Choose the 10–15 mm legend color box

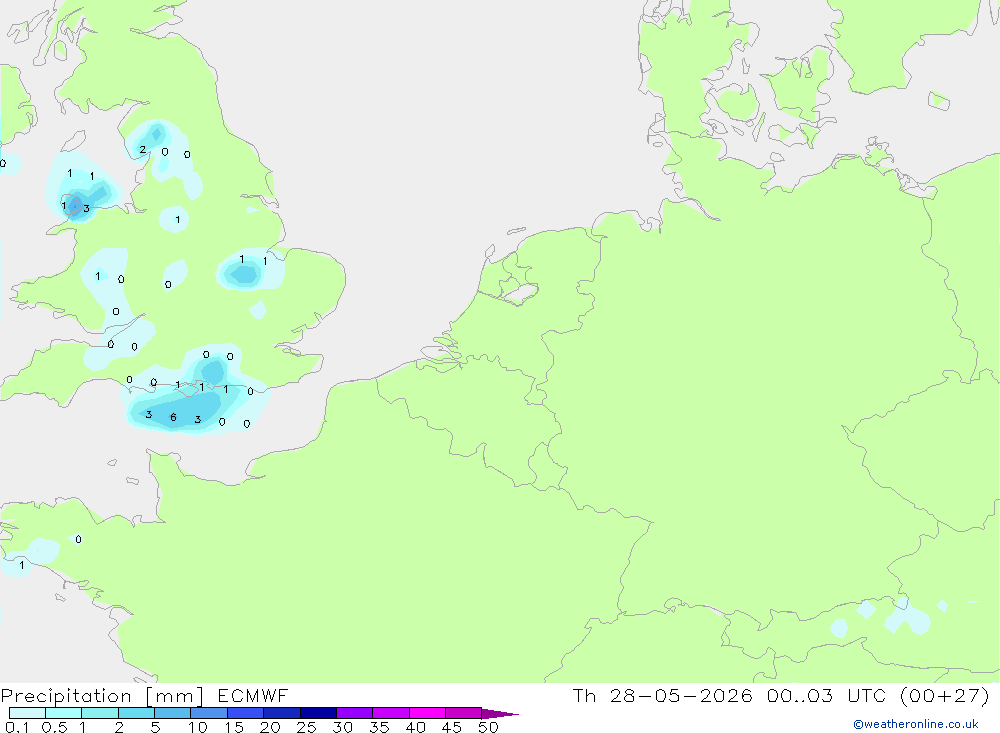pyautogui.click(x=209, y=713)
